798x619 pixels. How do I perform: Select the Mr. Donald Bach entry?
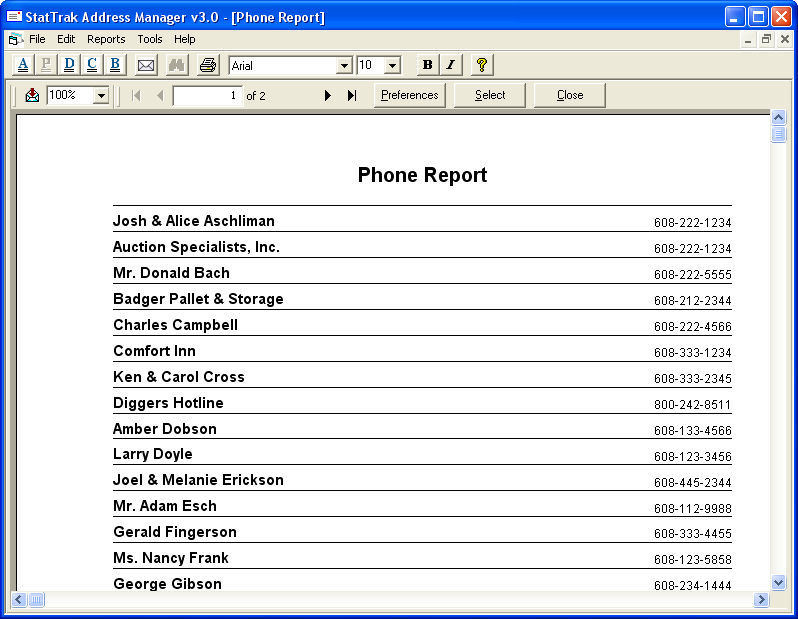(172, 273)
